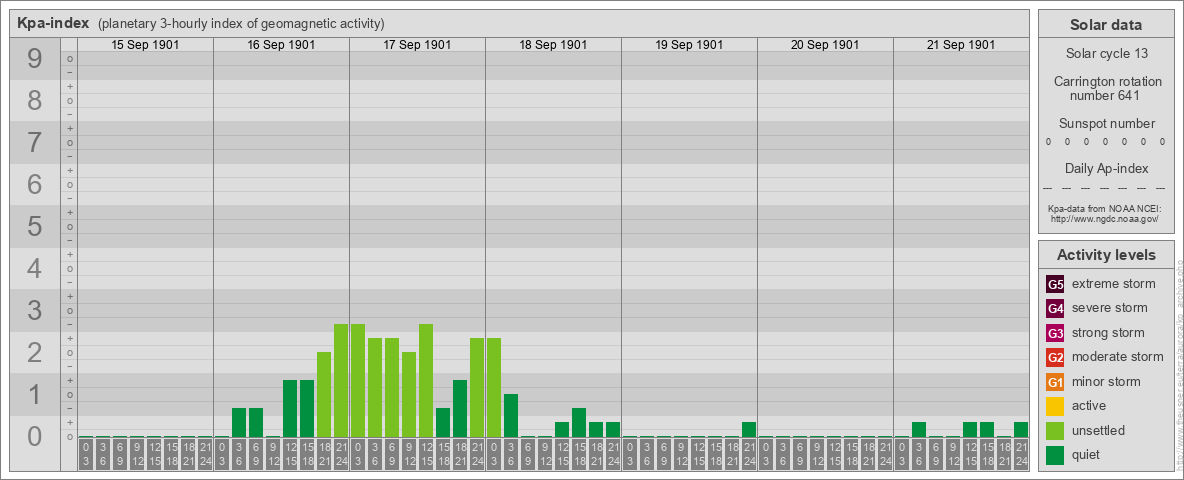The width and height of the screenshot is (1184, 480).
Task: Click the 20 Sep 1901 date header
Action: (x=825, y=45)
